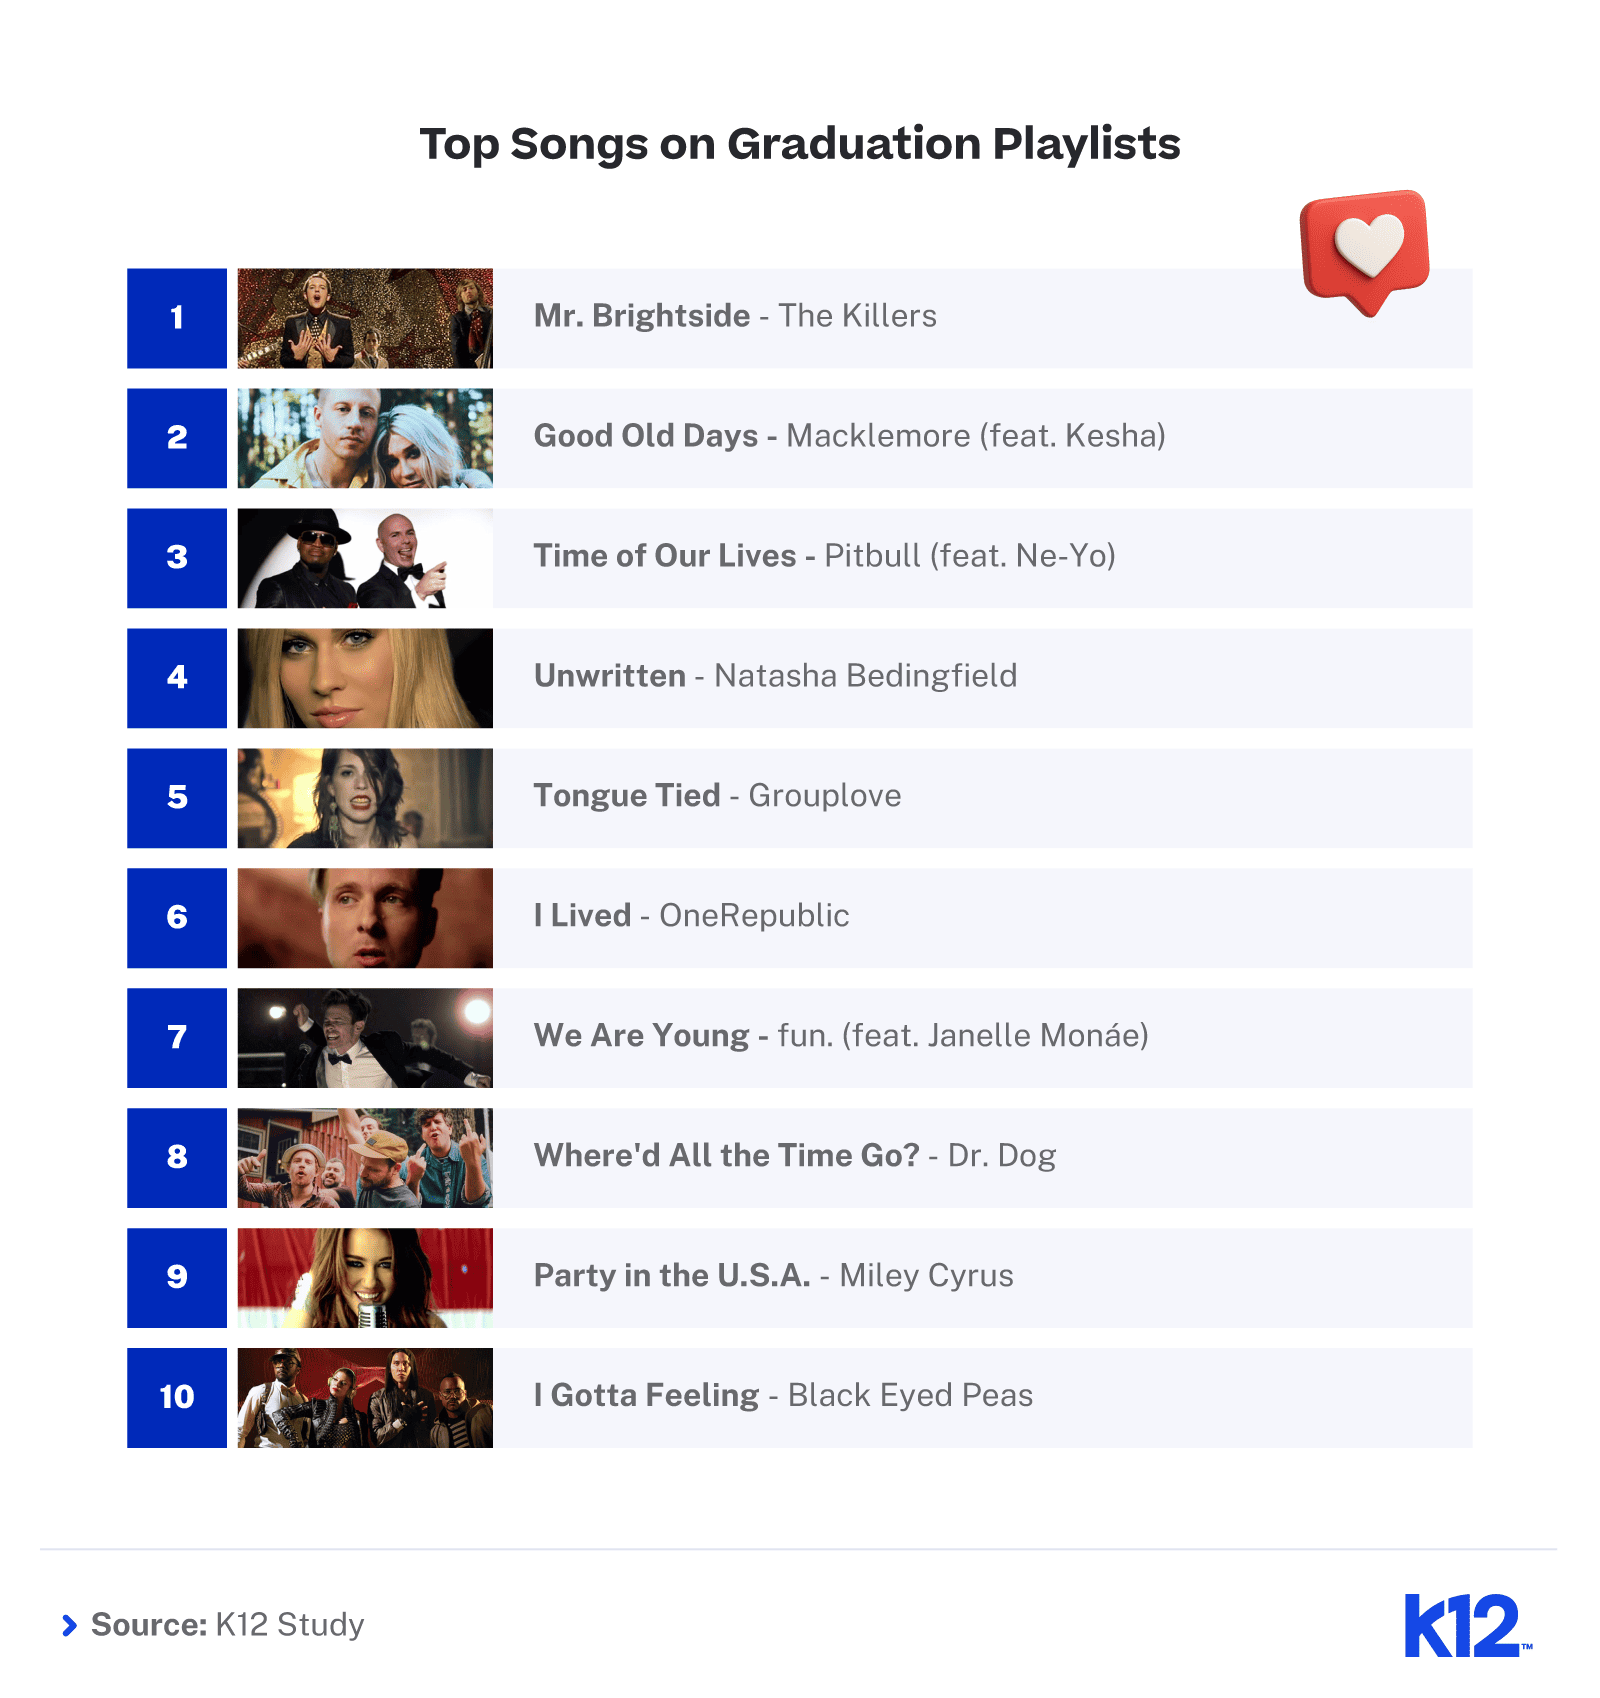Open the Unwritten video thumbnail
1600x1698 pixels.
click(365, 678)
